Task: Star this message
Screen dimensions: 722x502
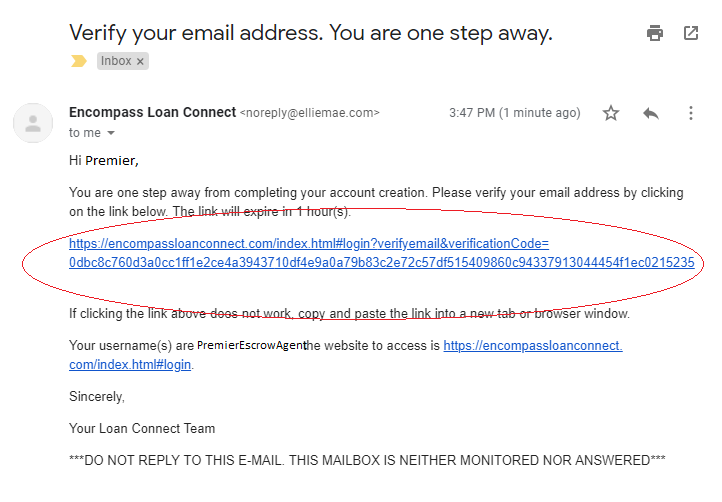Action: 611,113
